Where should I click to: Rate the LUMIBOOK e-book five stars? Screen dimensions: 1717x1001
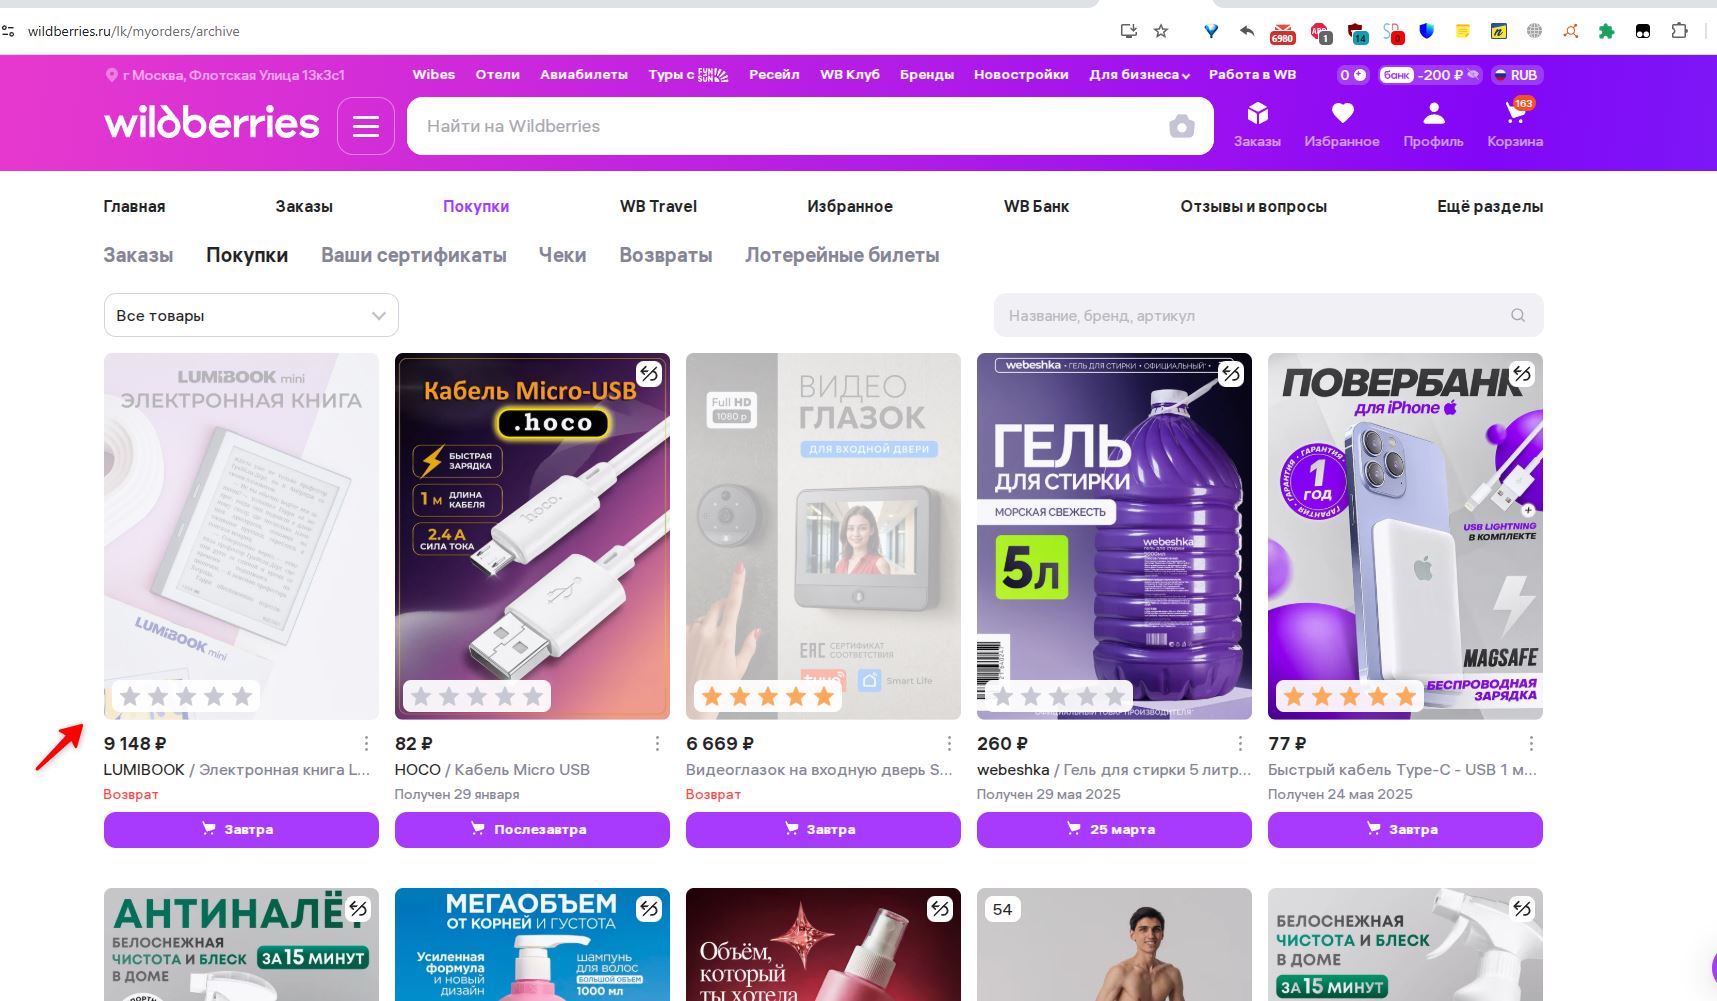click(242, 696)
